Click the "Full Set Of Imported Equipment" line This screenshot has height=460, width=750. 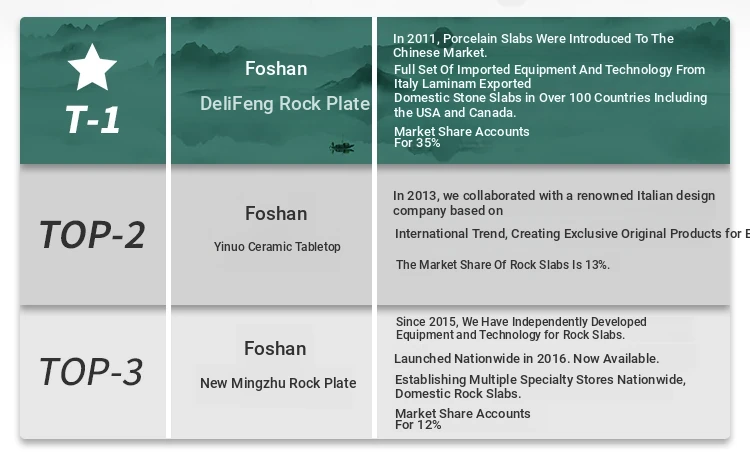point(549,76)
